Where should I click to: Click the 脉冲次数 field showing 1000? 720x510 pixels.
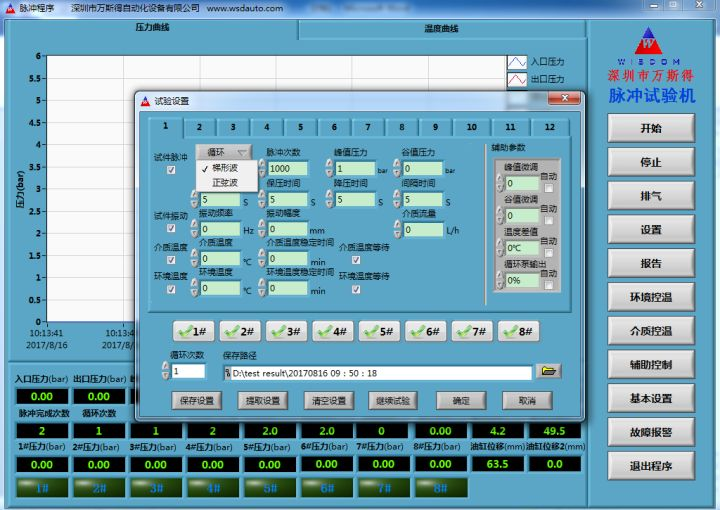pyautogui.click(x=287, y=168)
